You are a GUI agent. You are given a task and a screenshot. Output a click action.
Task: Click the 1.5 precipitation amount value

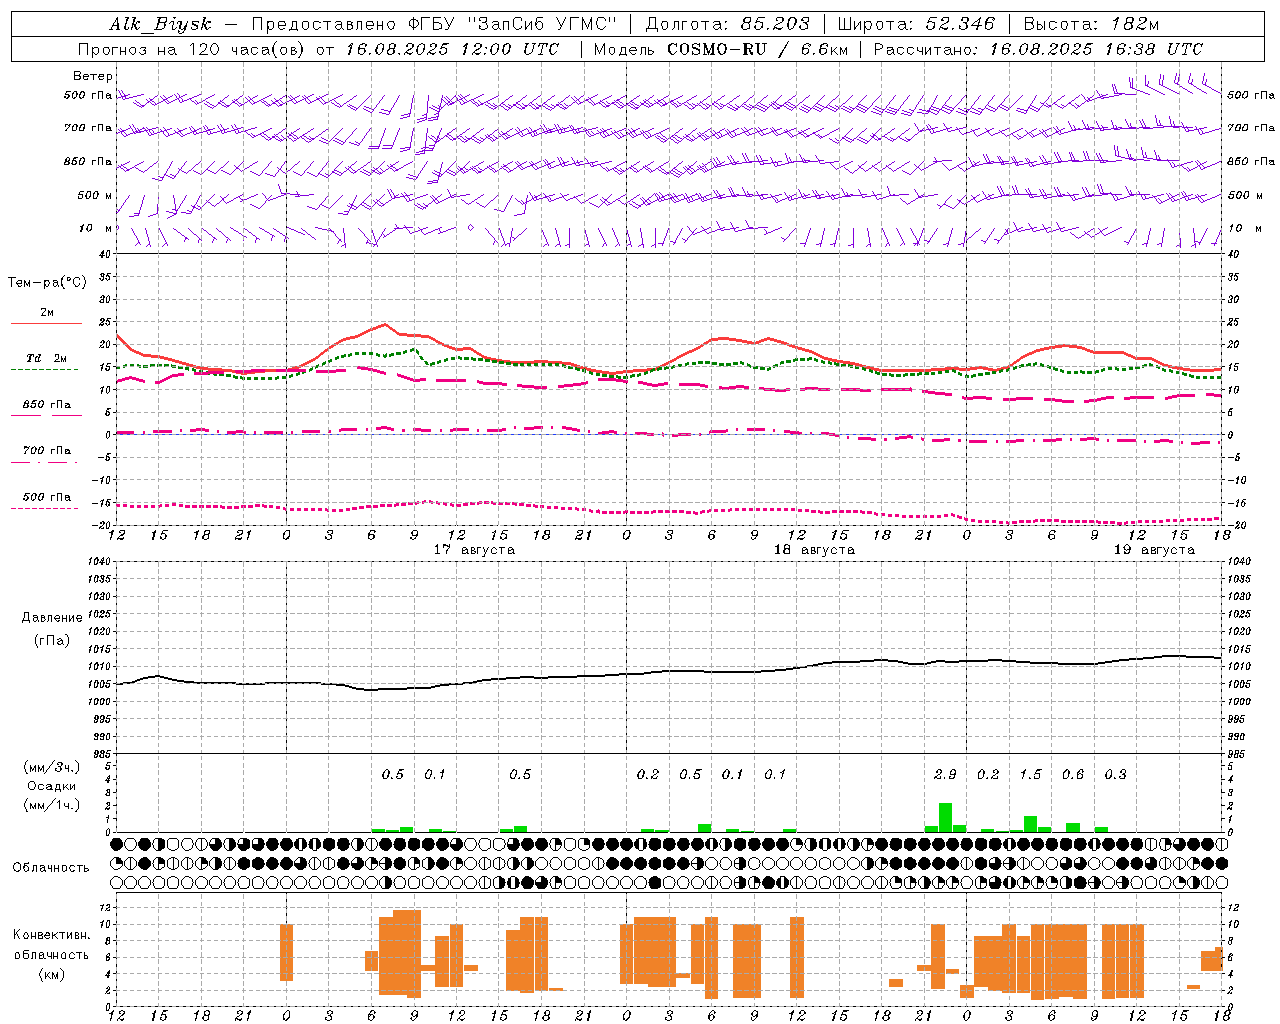[1030, 774]
